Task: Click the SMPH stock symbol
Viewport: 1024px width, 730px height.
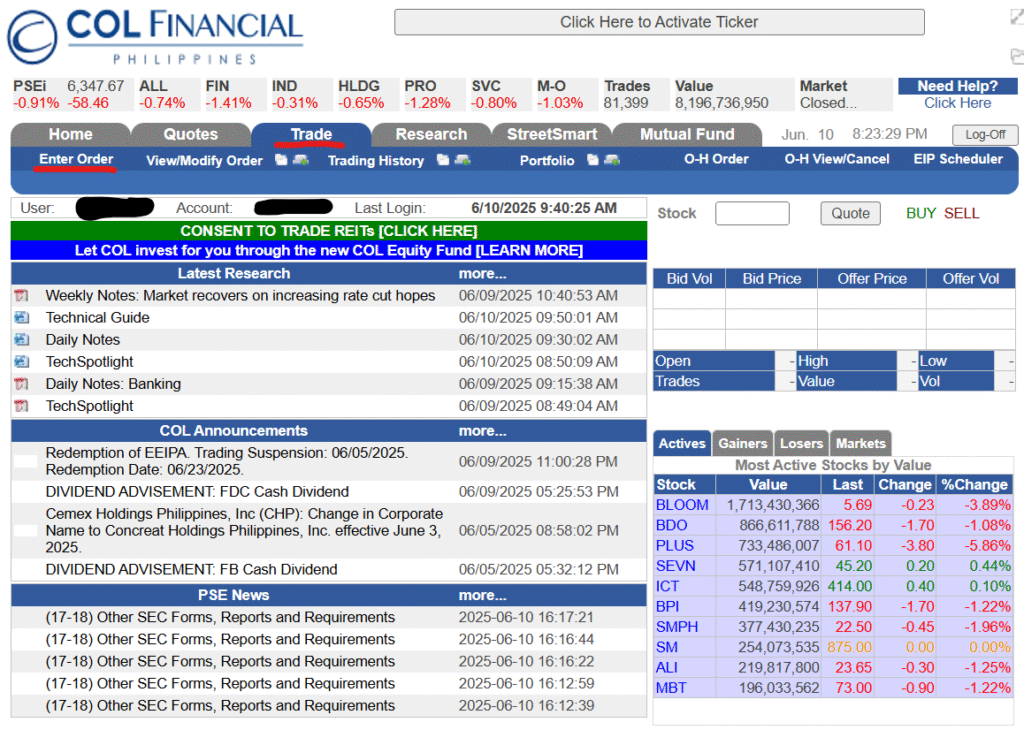Action: click(677, 627)
